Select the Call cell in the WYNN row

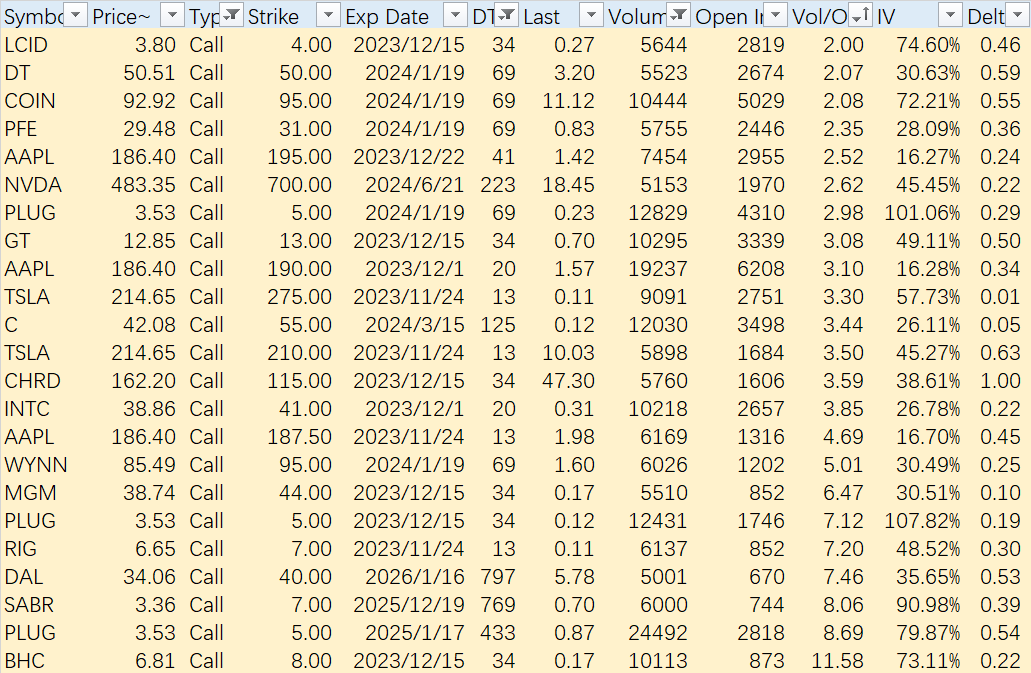206,465
